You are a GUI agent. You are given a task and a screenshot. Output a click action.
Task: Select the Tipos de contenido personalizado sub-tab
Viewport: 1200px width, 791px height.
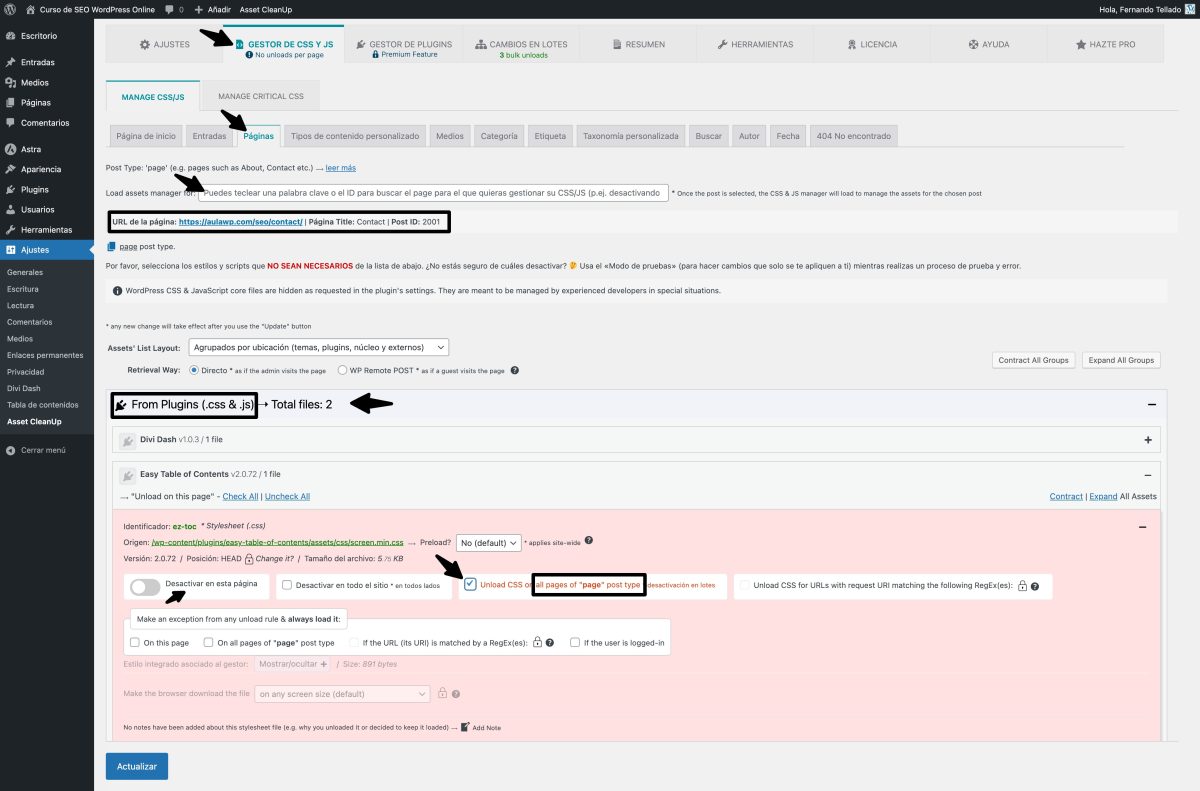pos(356,136)
